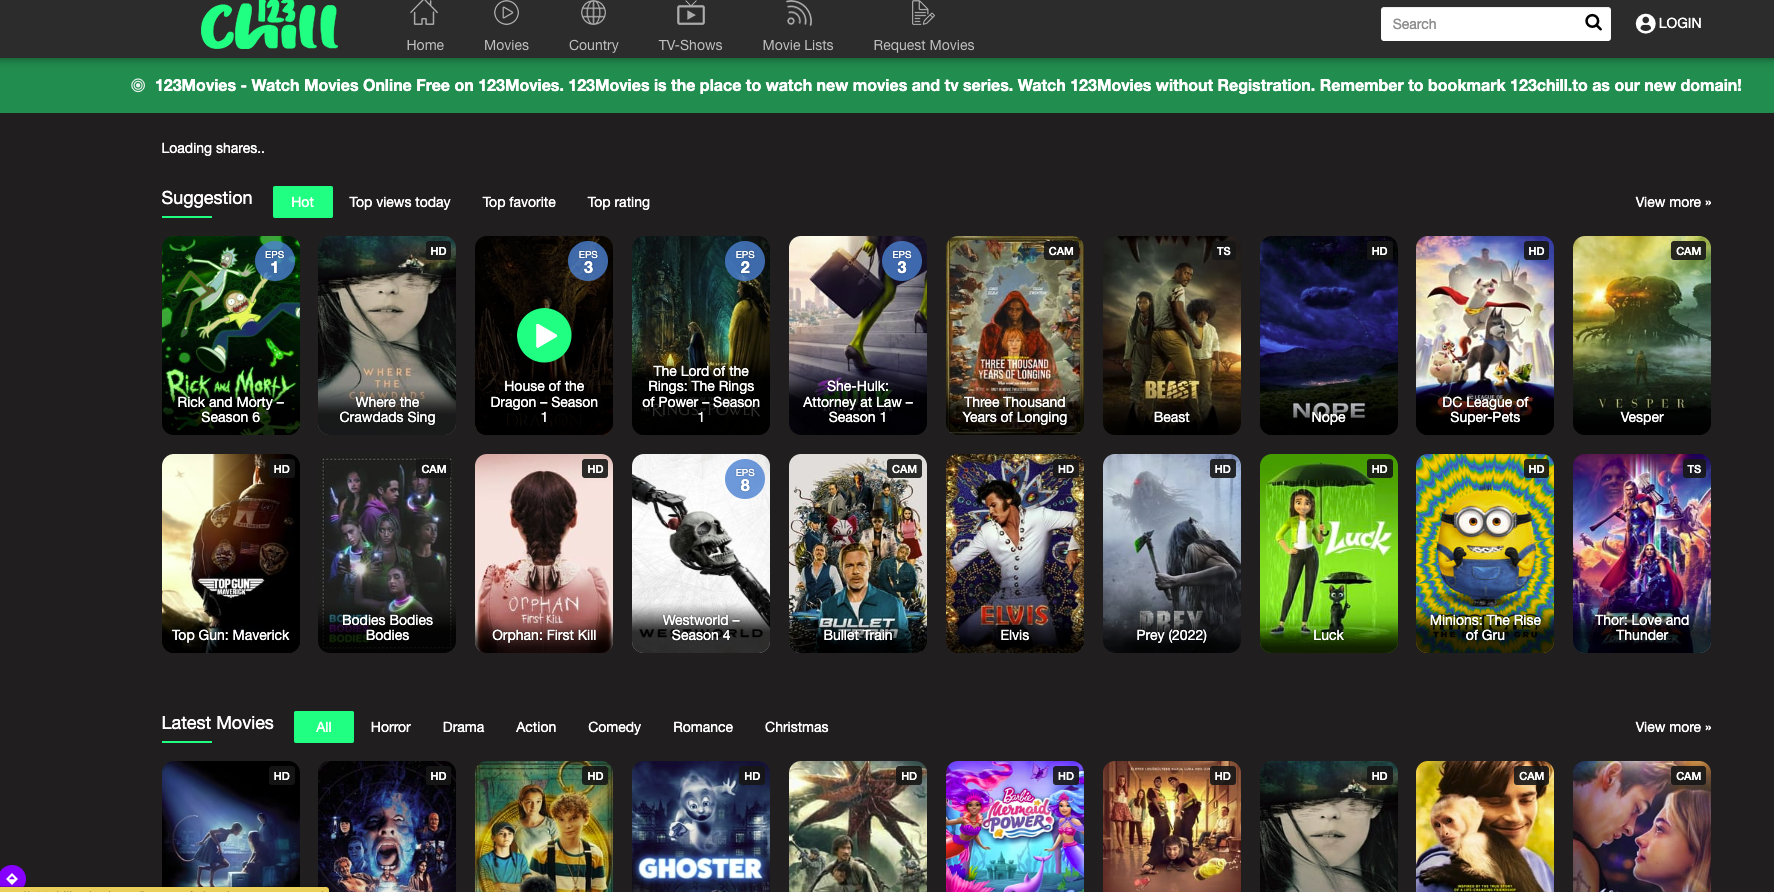Open View more in Latest Movies section

(x=1672, y=727)
